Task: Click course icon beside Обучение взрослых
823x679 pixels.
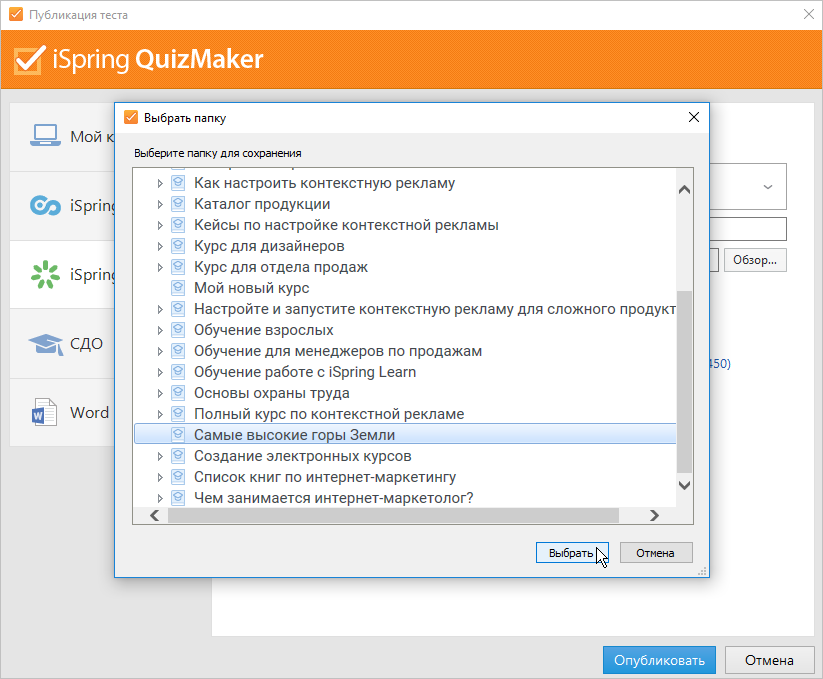Action: point(178,330)
